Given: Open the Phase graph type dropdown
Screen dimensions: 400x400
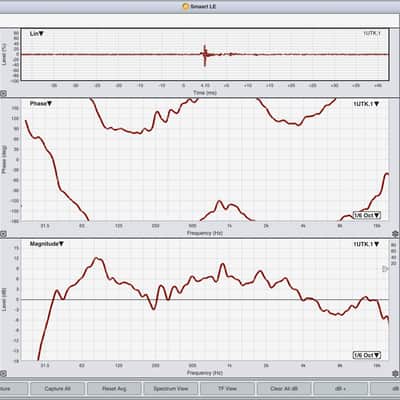Looking at the screenshot, I should point(41,104).
